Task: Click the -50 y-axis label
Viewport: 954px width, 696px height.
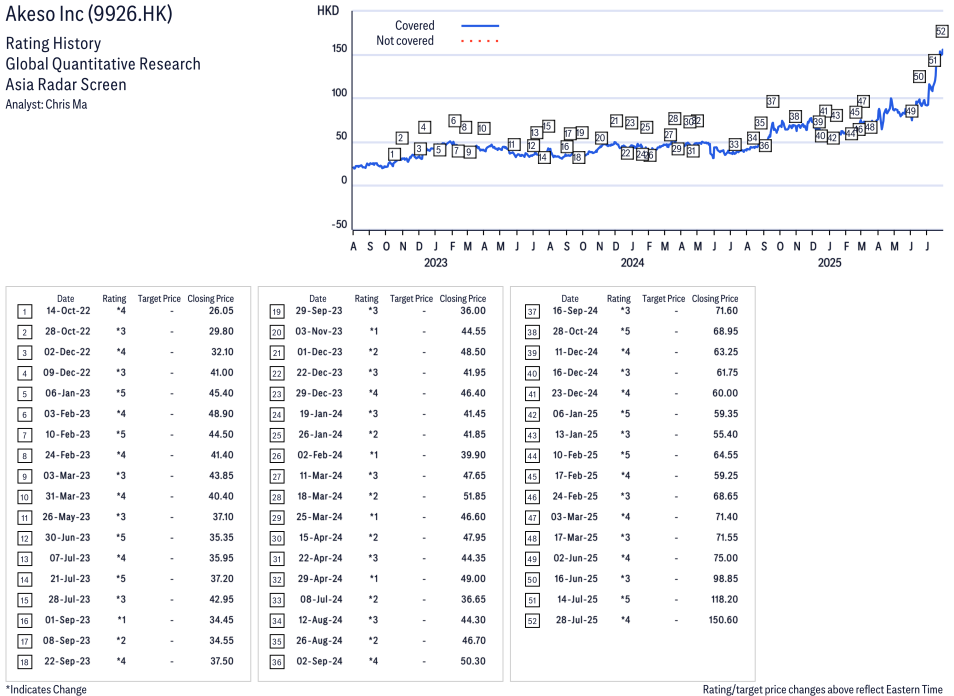Action: 339,224
